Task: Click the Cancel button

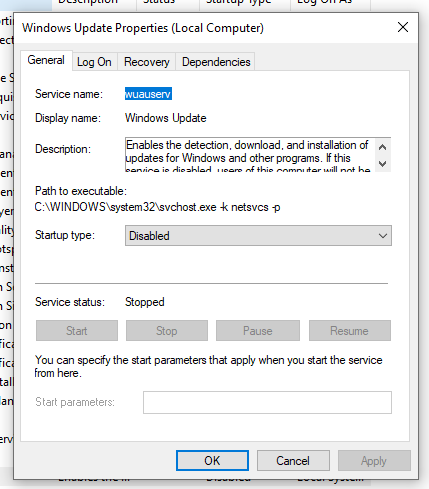Action: [x=293, y=461]
